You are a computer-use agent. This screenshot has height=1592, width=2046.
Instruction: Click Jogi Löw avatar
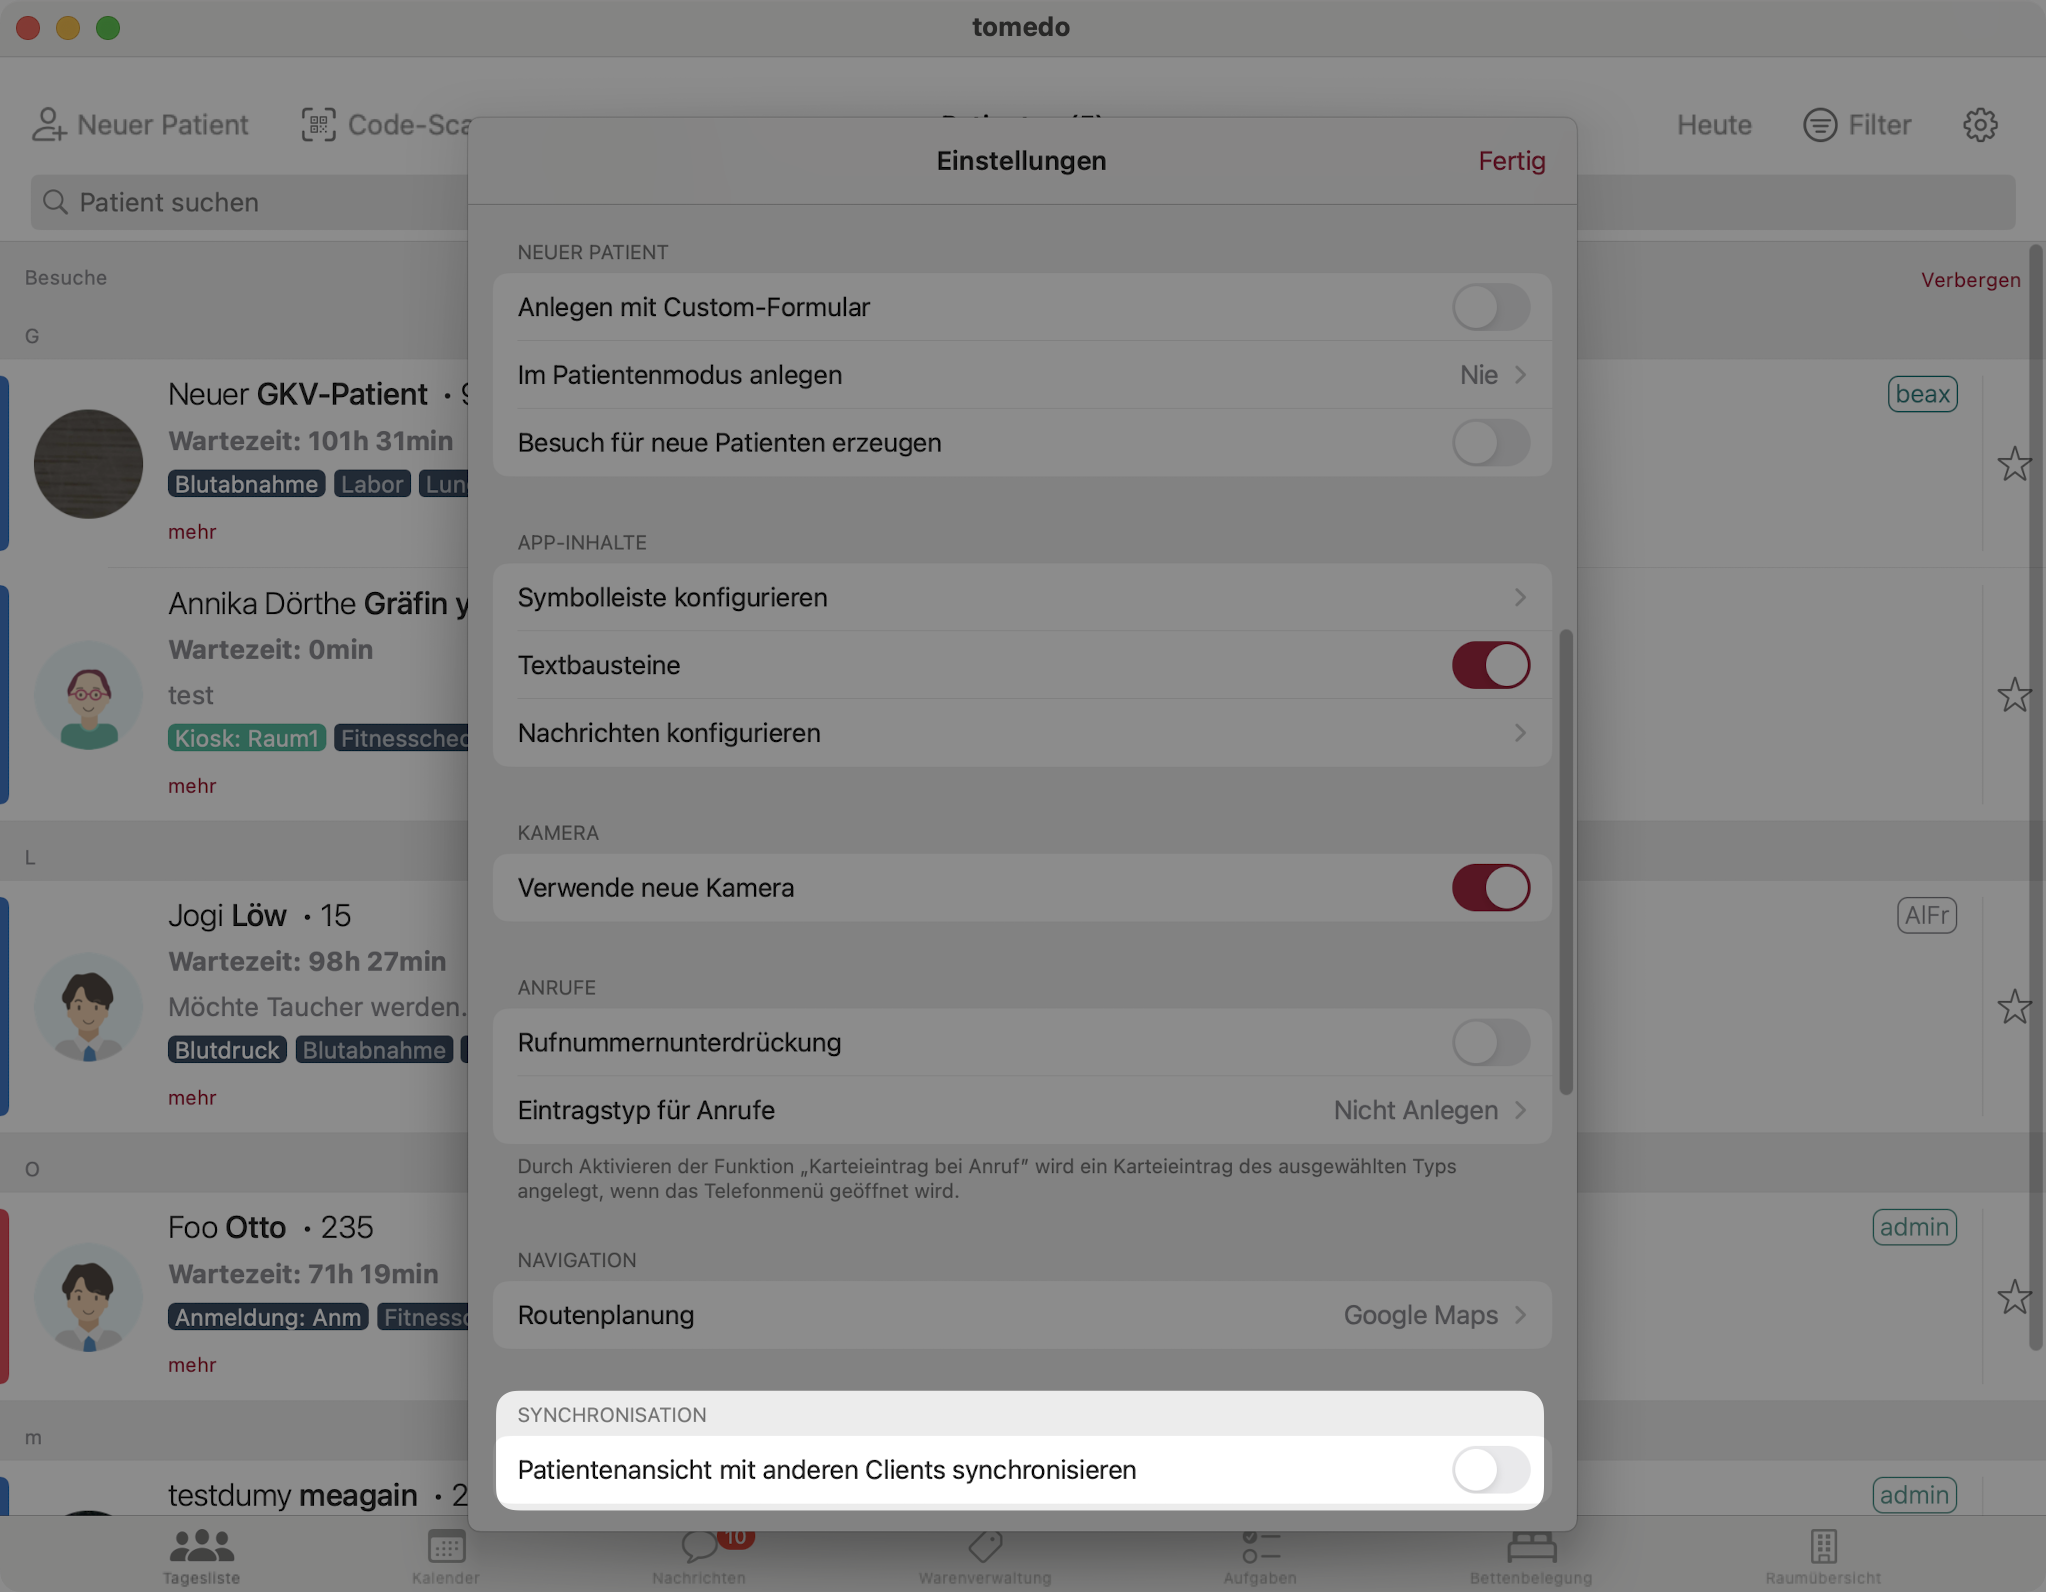click(89, 1007)
